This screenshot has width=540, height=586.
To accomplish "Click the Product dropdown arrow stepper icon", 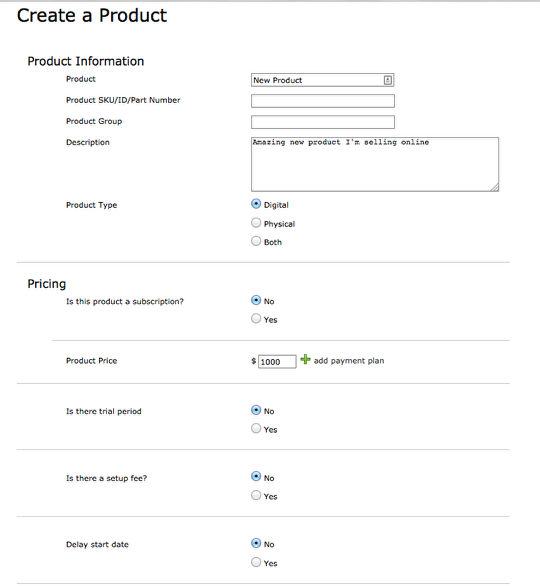I will pos(388,80).
